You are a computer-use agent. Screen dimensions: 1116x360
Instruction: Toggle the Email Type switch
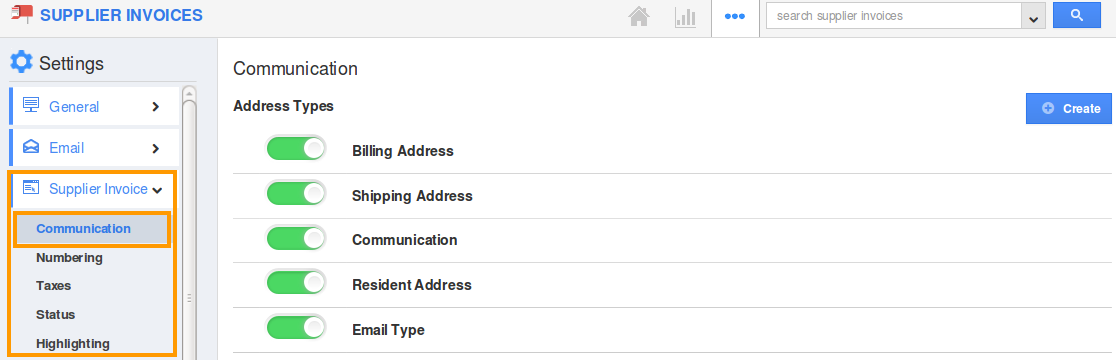[296, 328]
